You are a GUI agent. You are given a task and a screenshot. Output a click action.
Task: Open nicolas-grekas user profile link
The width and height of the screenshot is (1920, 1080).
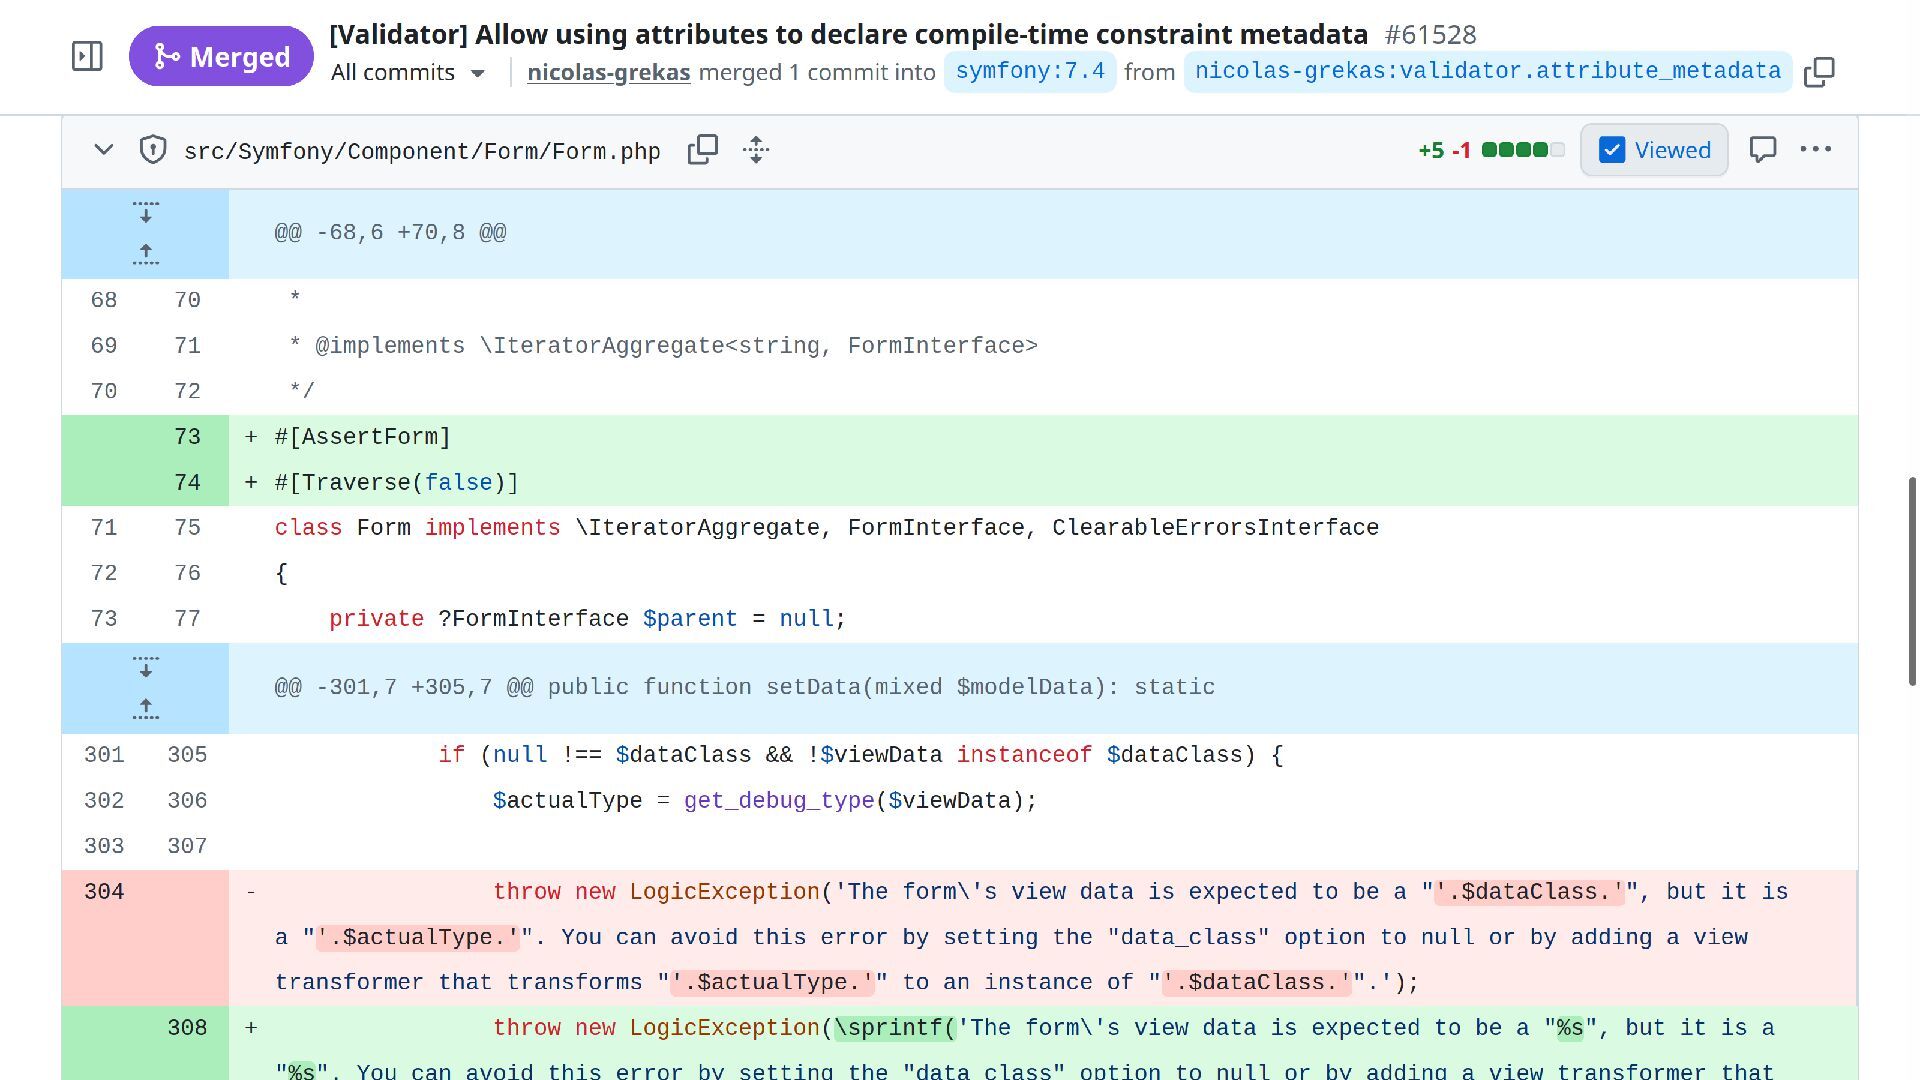608,72
